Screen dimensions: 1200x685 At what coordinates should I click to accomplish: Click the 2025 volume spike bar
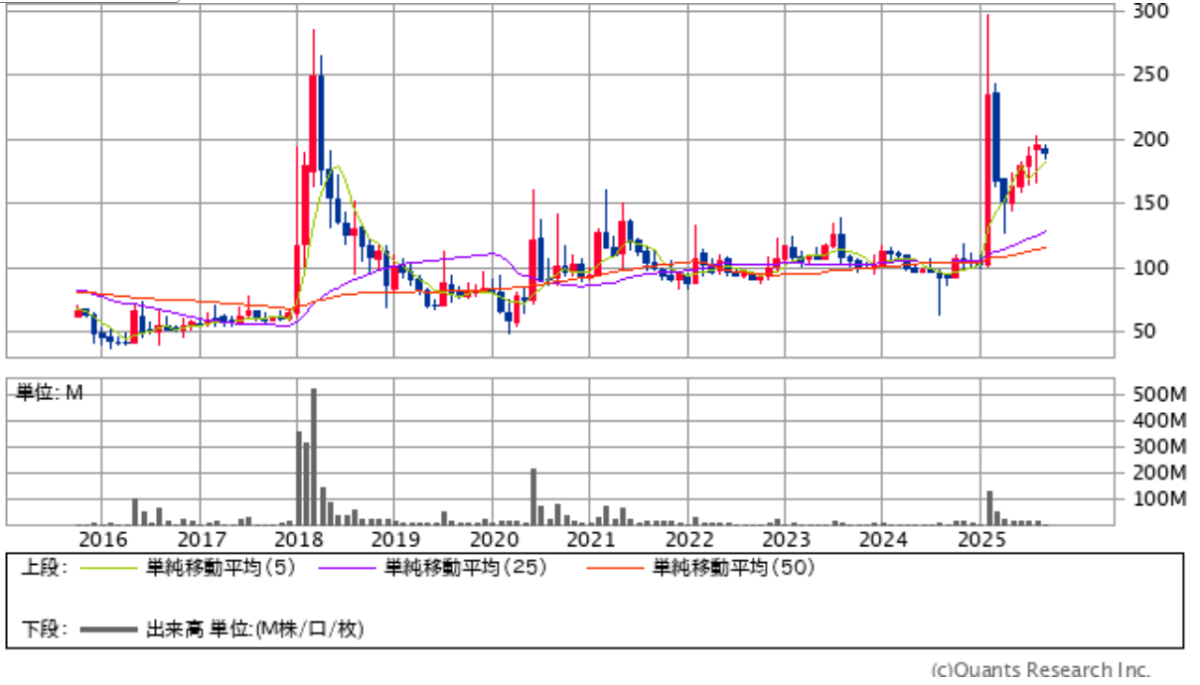989,508
